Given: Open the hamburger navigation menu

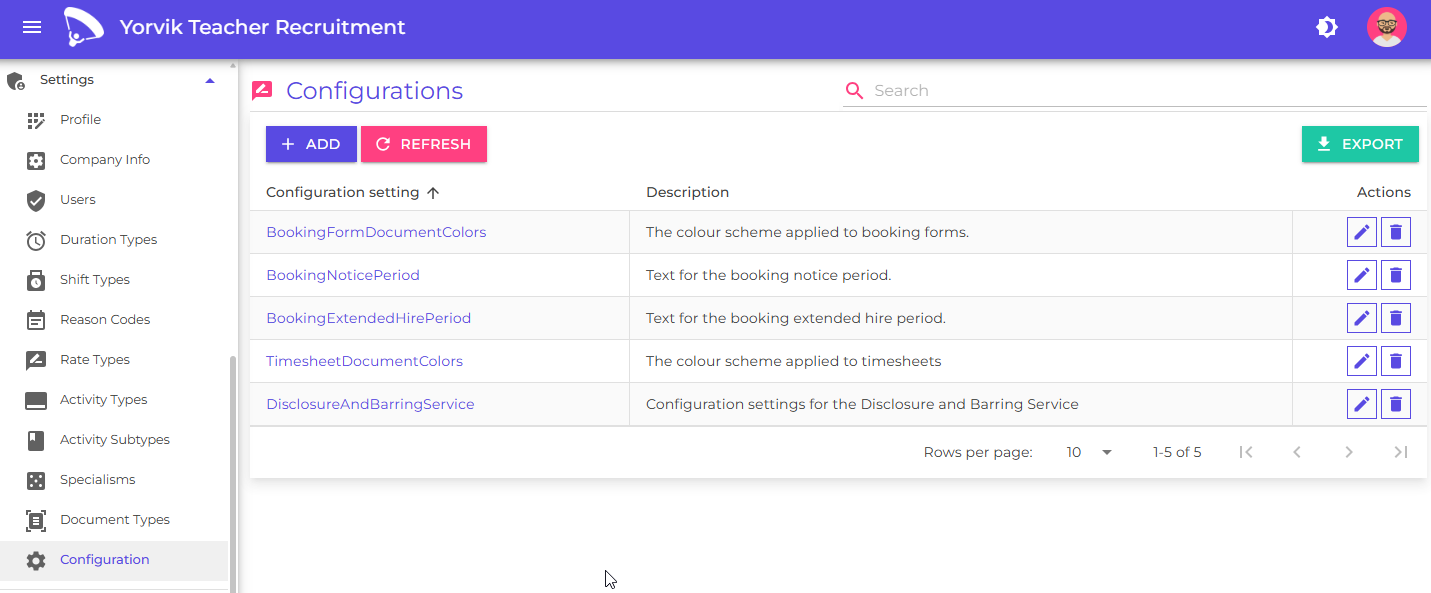Looking at the screenshot, I should [x=32, y=28].
